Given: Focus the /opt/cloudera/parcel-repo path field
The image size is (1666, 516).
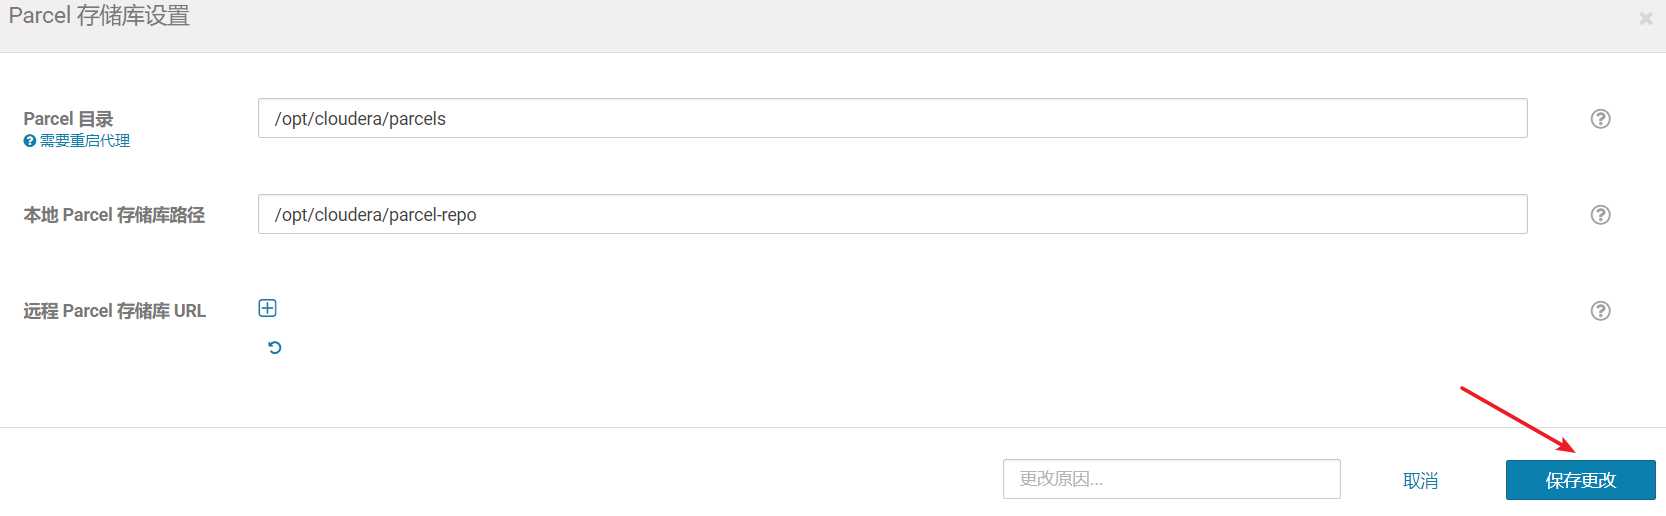Looking at the screenshot, I should (892, 214).
